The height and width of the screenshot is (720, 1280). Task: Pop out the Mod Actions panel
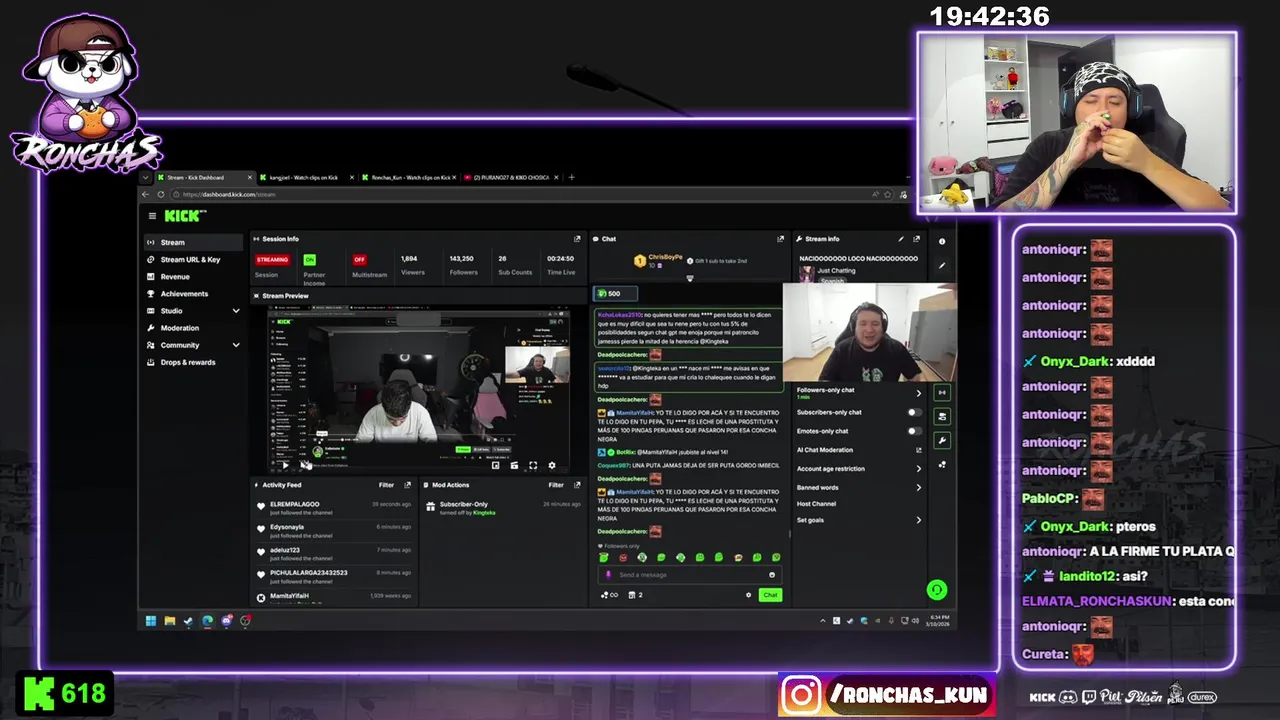click(577, 485)
